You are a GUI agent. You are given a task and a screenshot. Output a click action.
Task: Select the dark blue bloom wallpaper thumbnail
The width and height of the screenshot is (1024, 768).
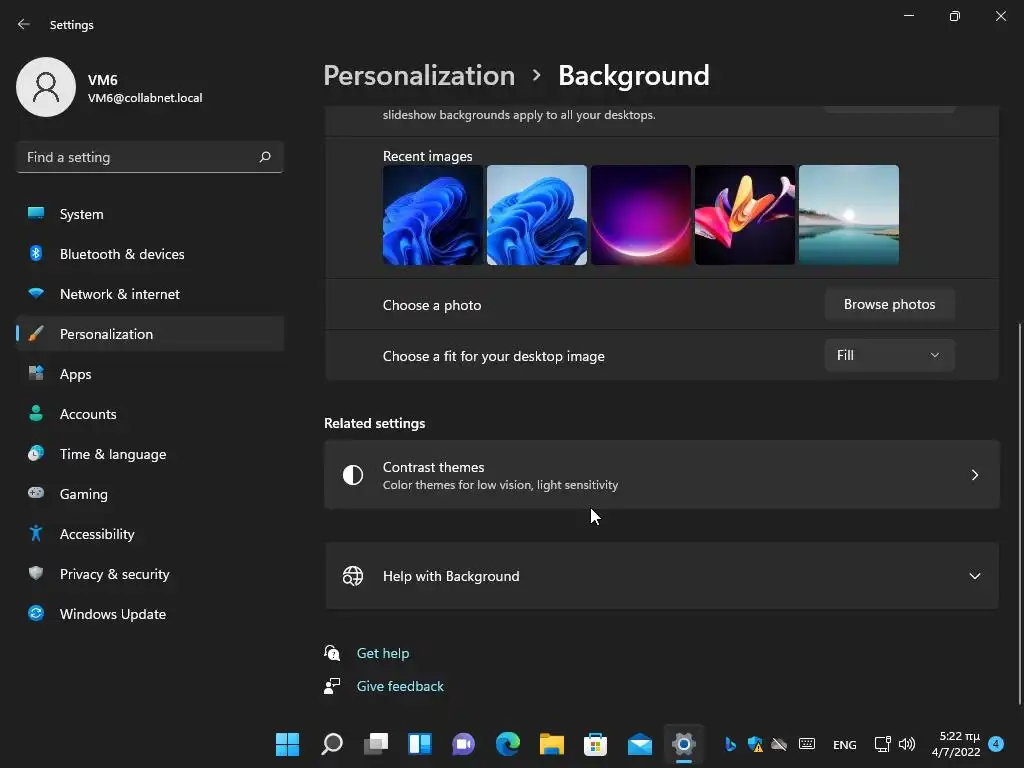coord(433,215)
